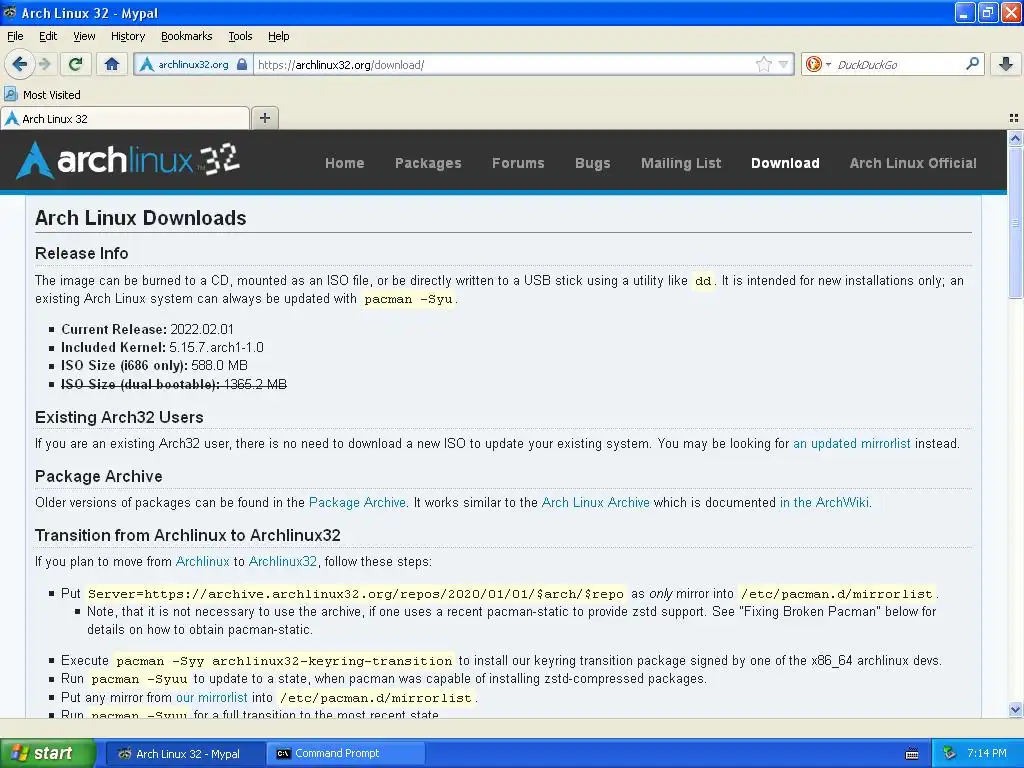Follow the Archlinux32 link in transition steps

(x=283, y=561)
